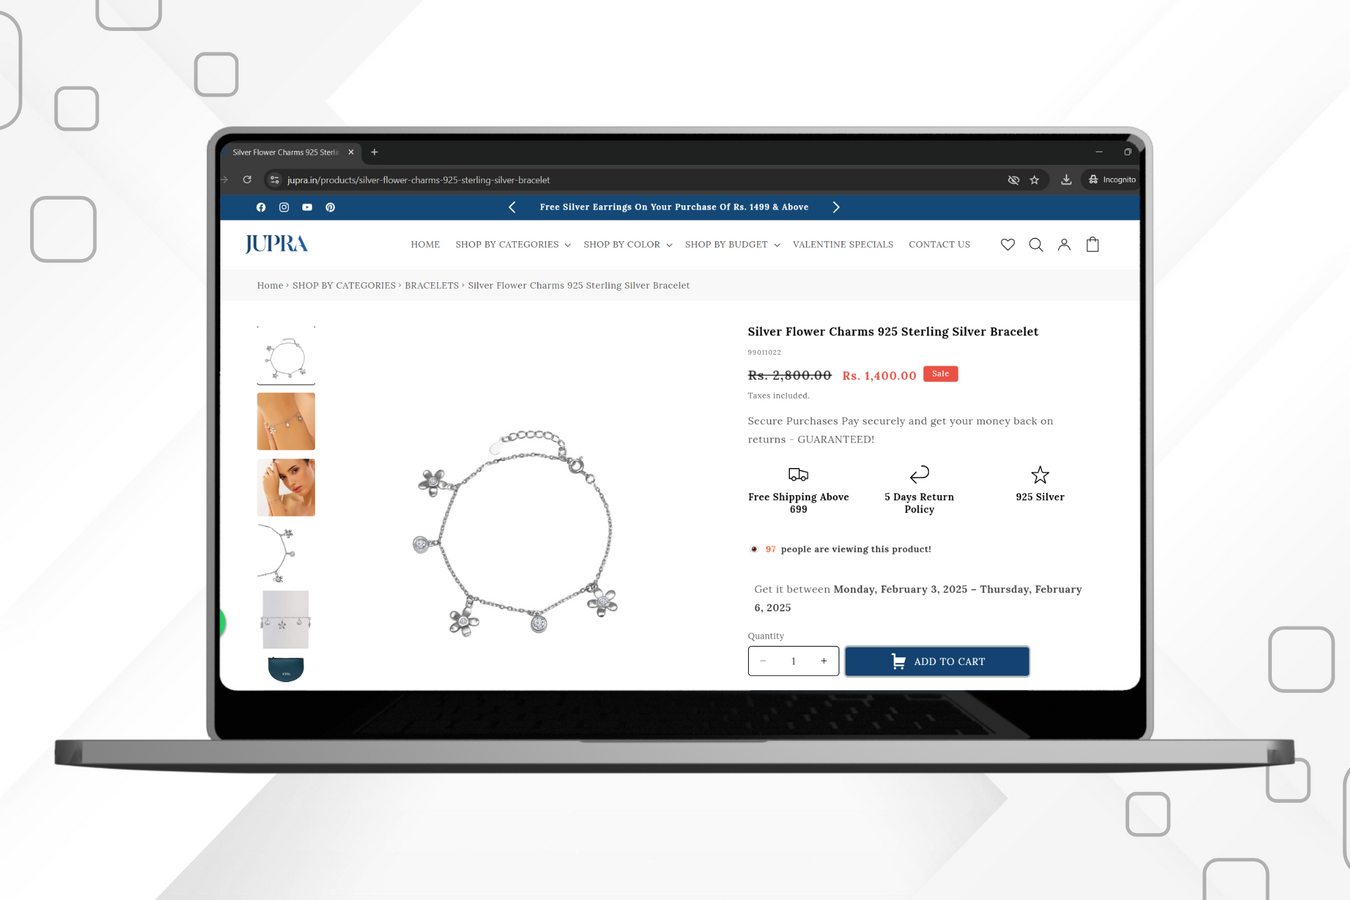1350x900 pixels.
Task: Open the user account icon
Action: click(x=1064, y=245)
